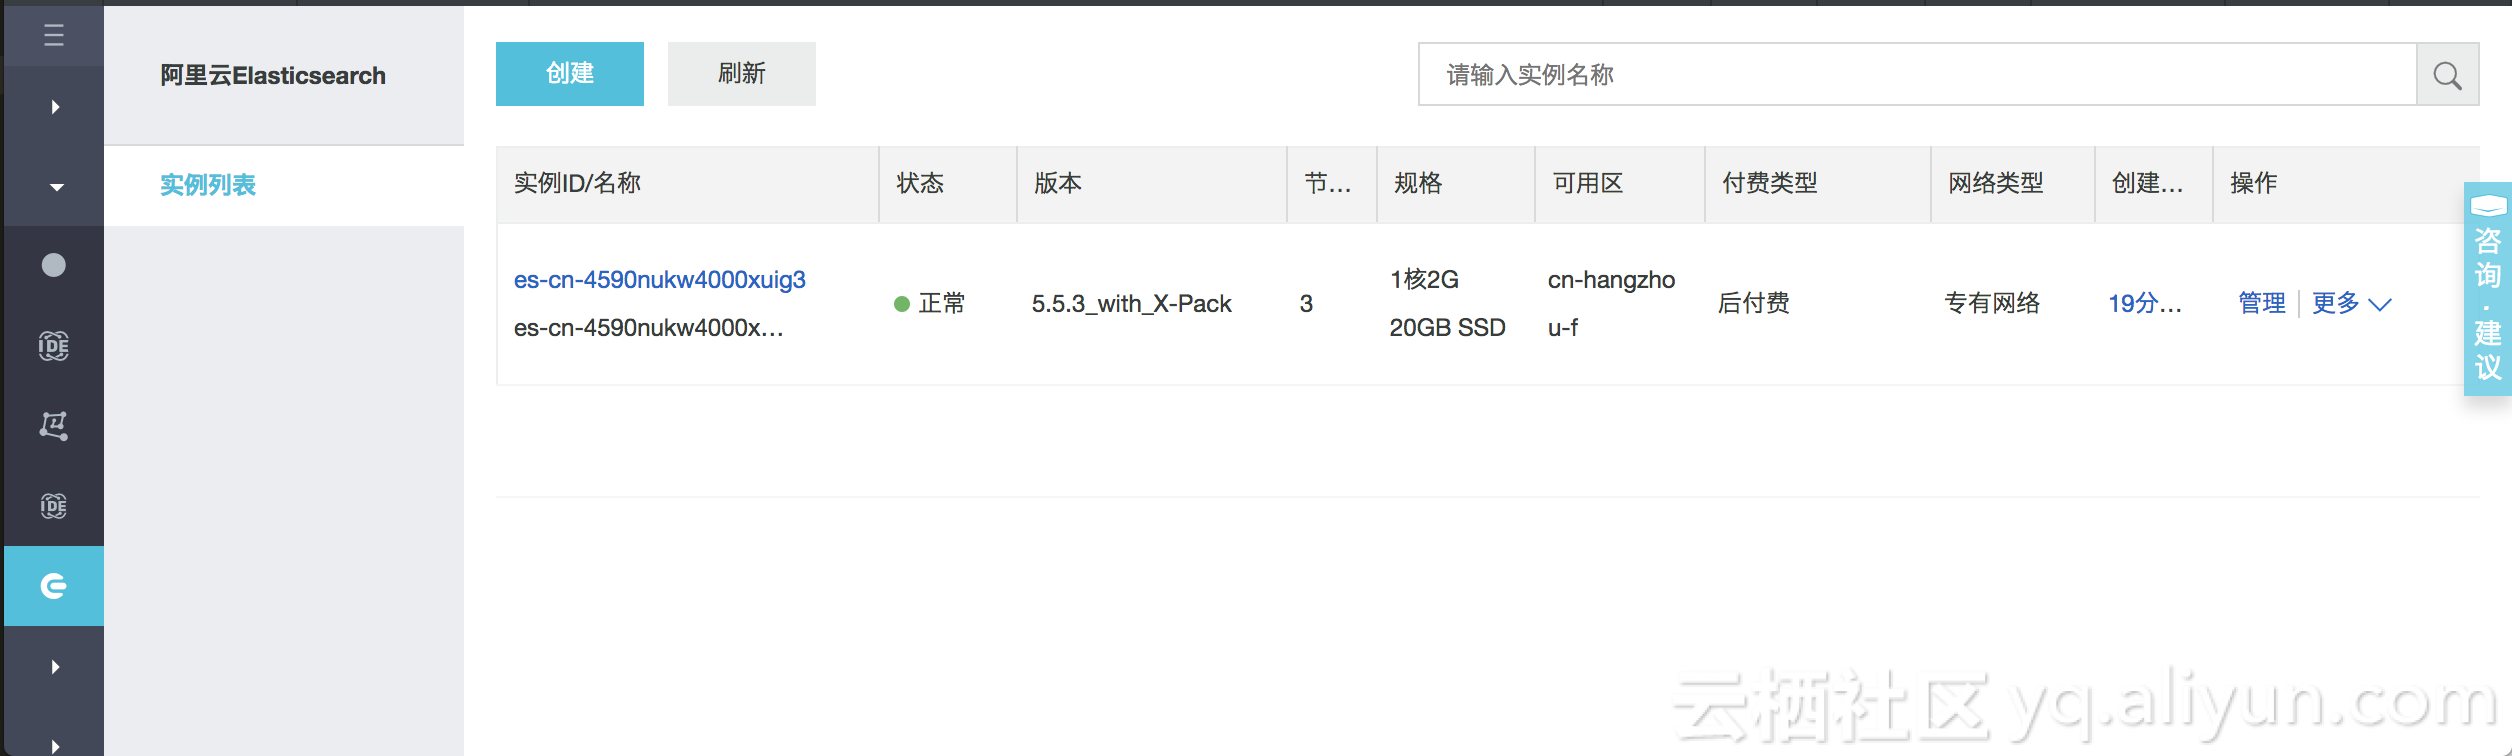Click the 专有网络 cell
The width and height of the screenshot is (2512, 756).
1992,303
